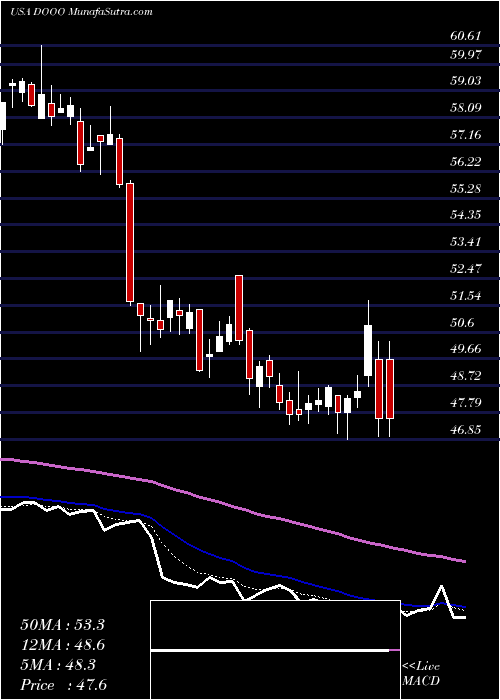Click the last red candle on the right
Image resolution: width=500 pixels, height=700 pixels.
390,389
